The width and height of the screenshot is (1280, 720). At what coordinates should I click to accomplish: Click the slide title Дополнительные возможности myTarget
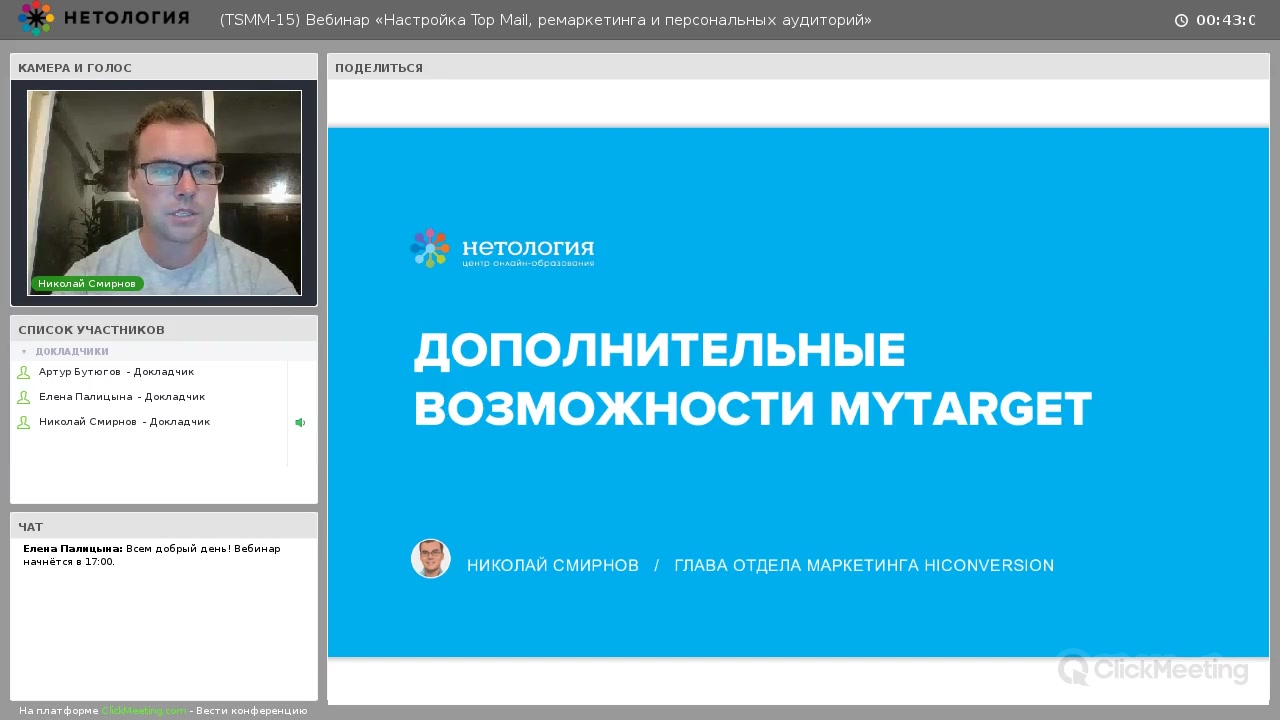752,380
